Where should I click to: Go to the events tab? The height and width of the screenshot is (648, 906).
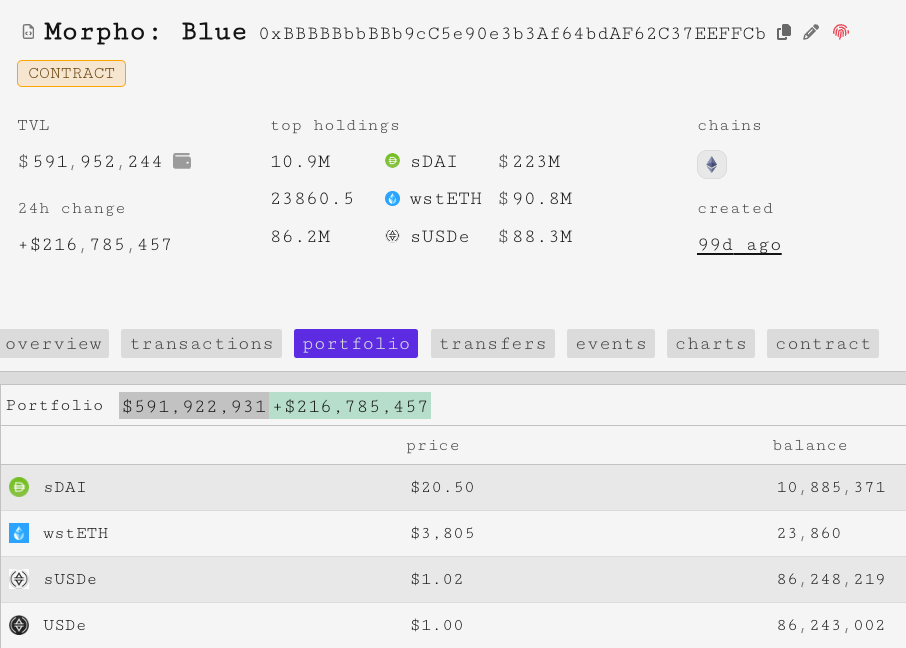coord(611,344)
